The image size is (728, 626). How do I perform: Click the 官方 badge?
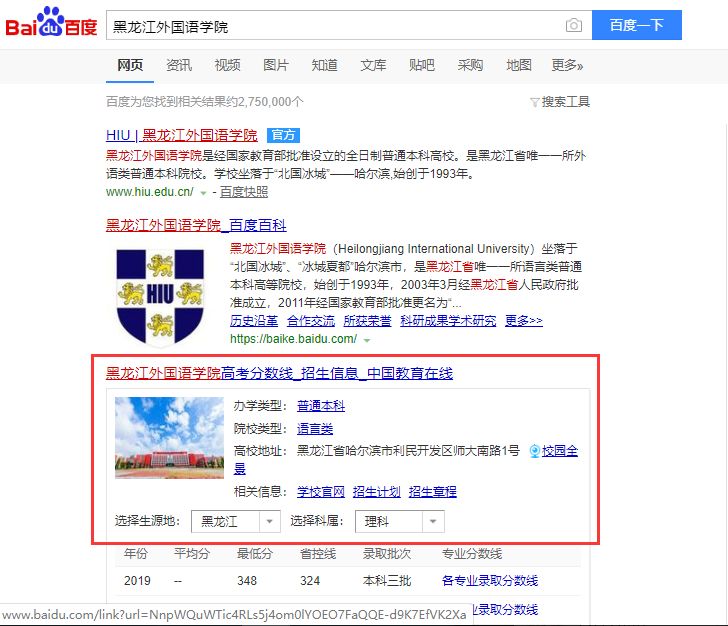click(283, 135)
